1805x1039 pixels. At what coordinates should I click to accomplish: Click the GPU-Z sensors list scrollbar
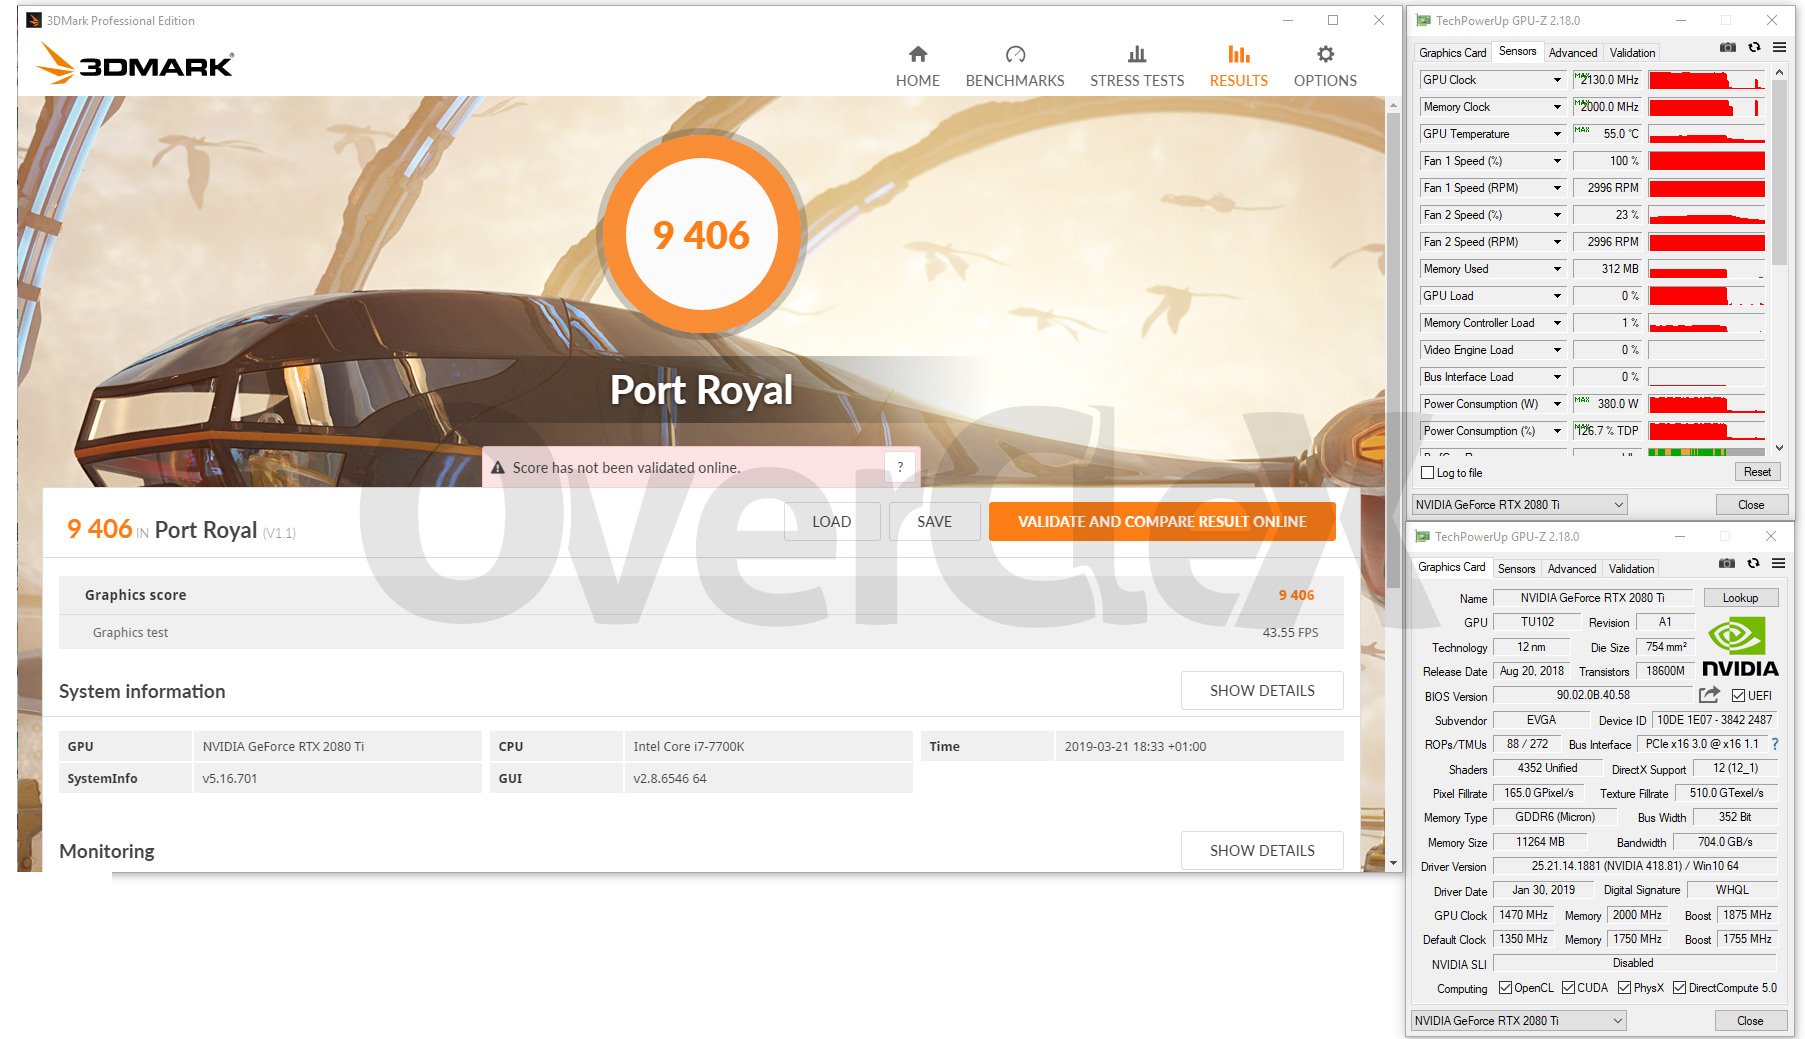(1779, 172)
